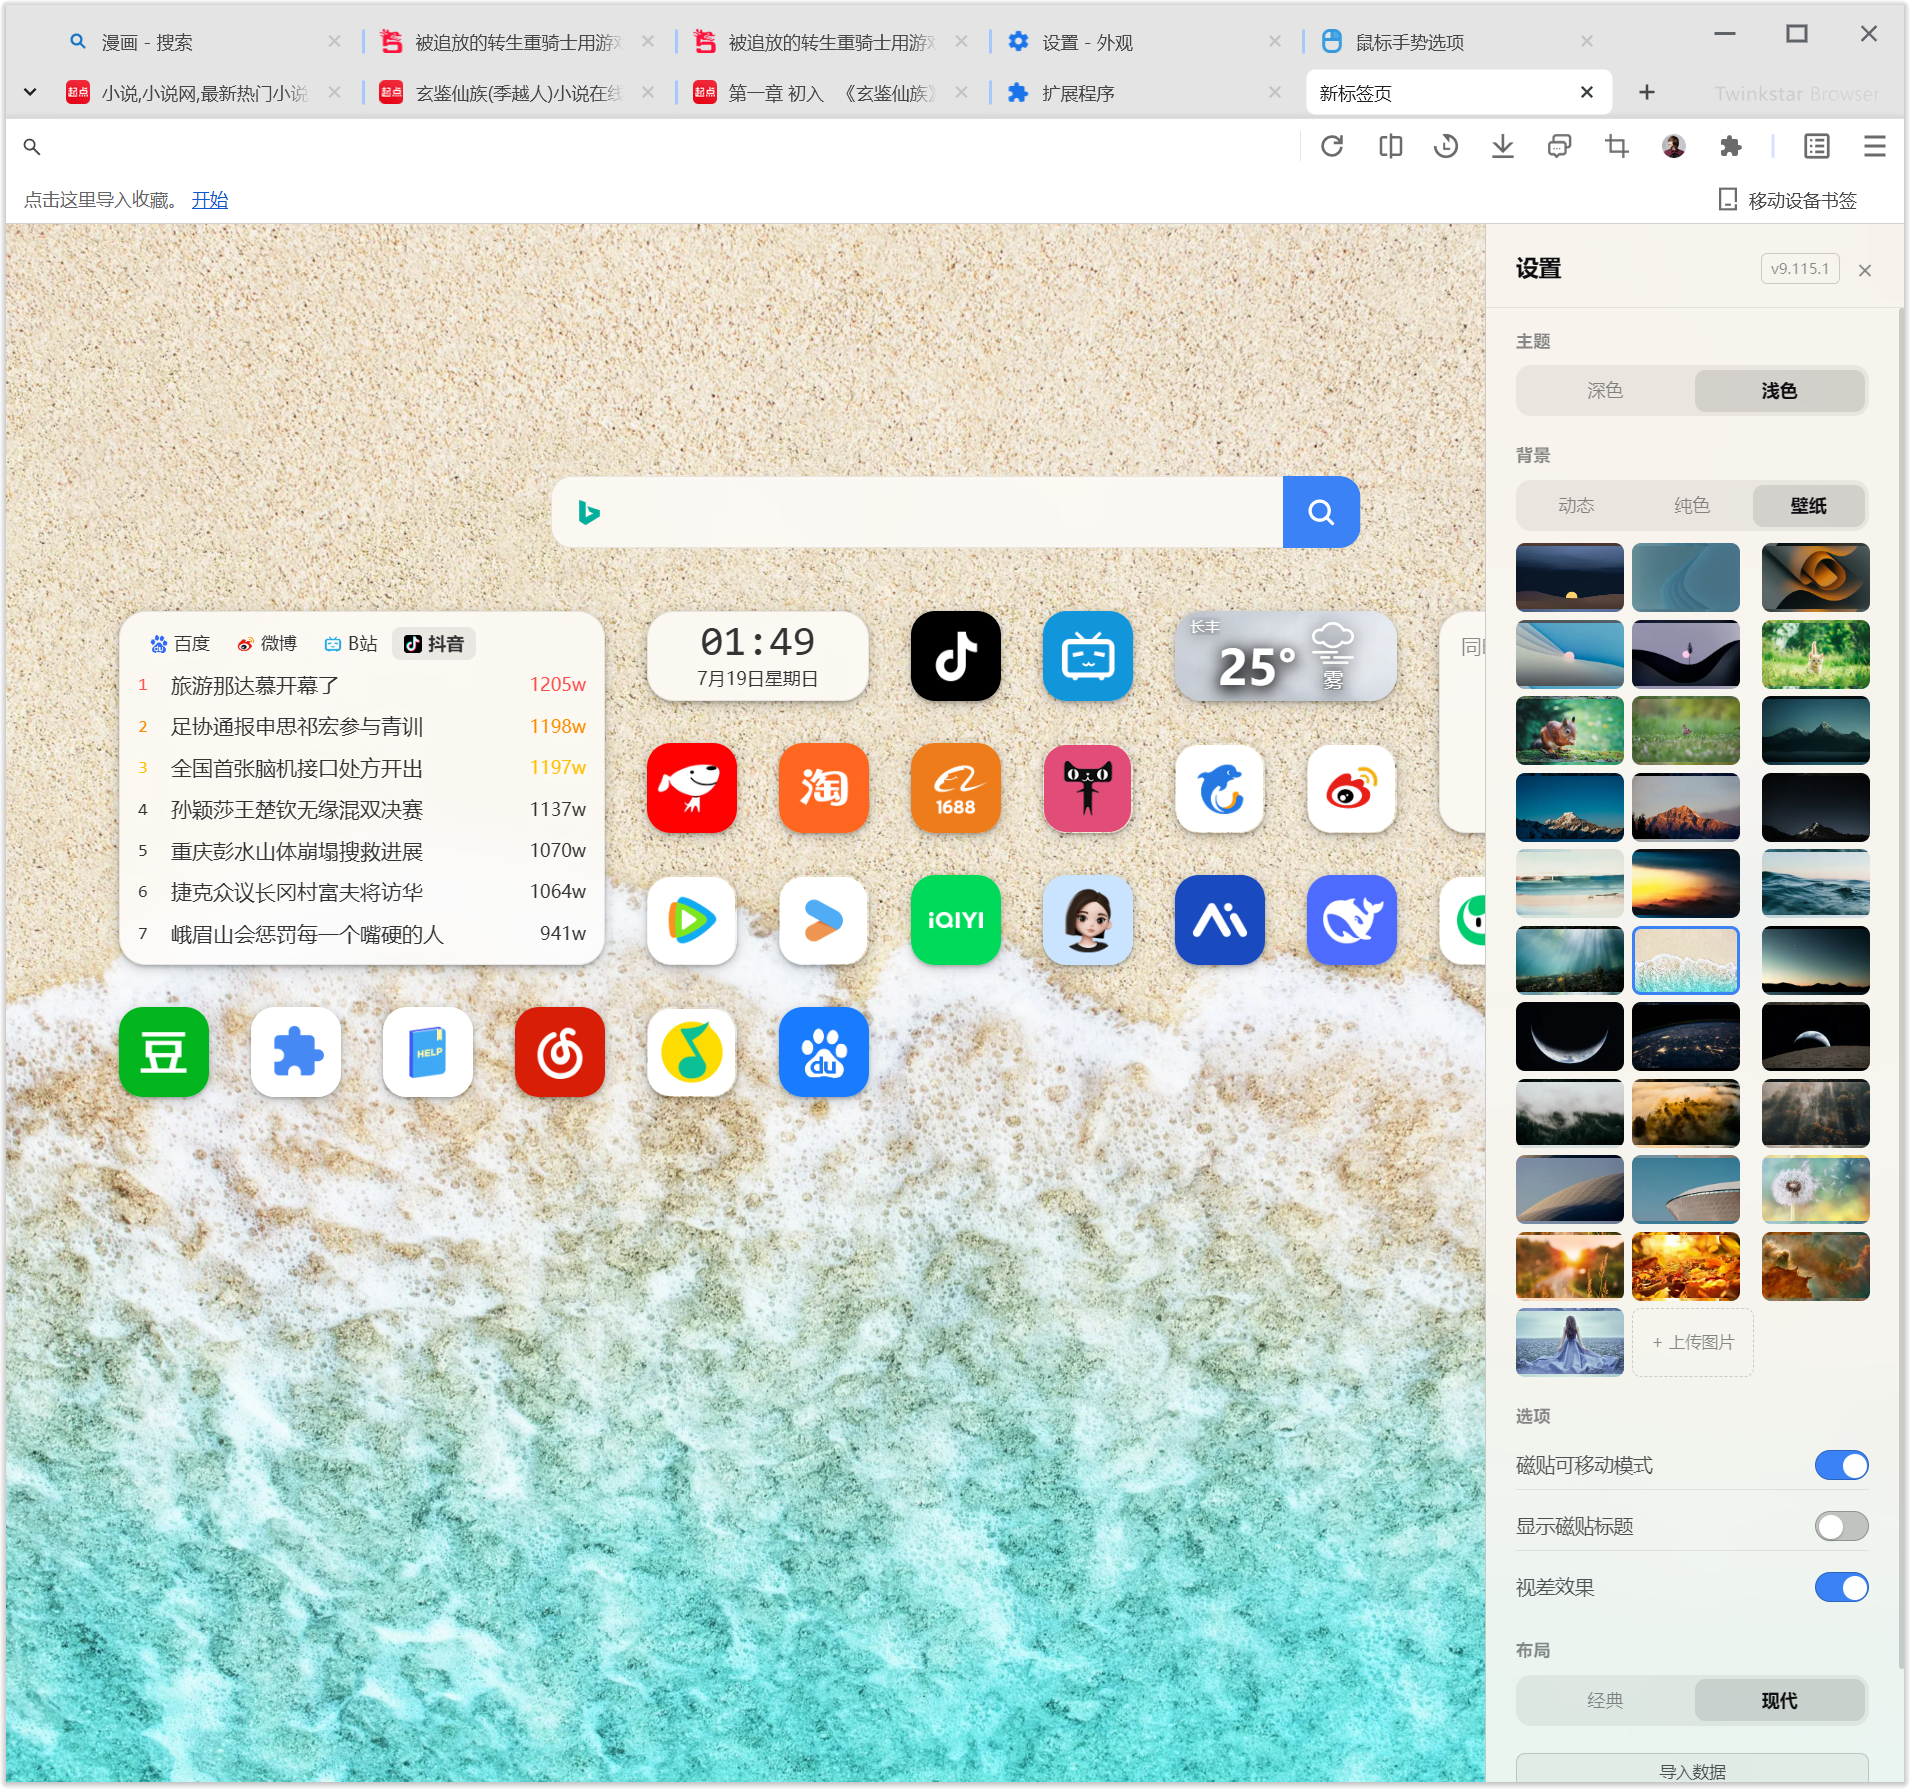Open the Taobao orange tile
This screenshot has width=1910, height=1789.
click(823, 788)
